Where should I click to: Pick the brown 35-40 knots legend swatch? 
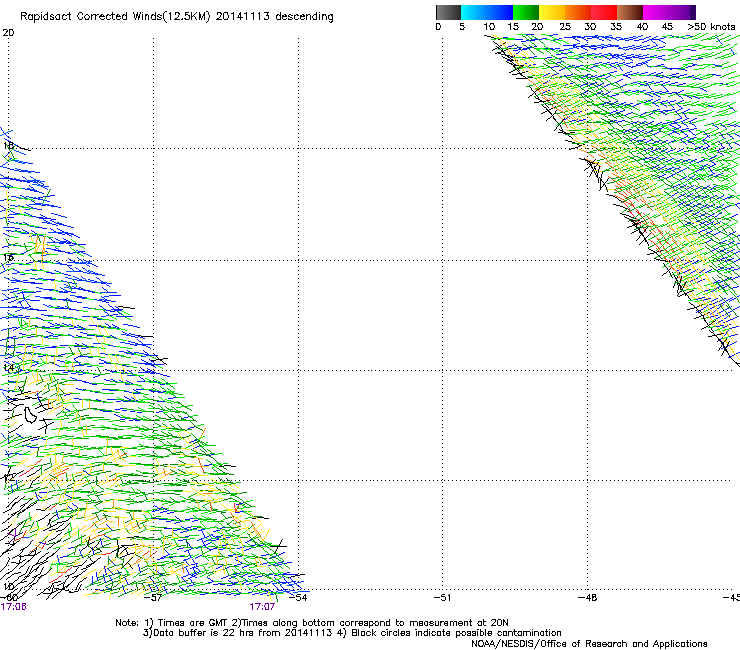coord(630,12)
